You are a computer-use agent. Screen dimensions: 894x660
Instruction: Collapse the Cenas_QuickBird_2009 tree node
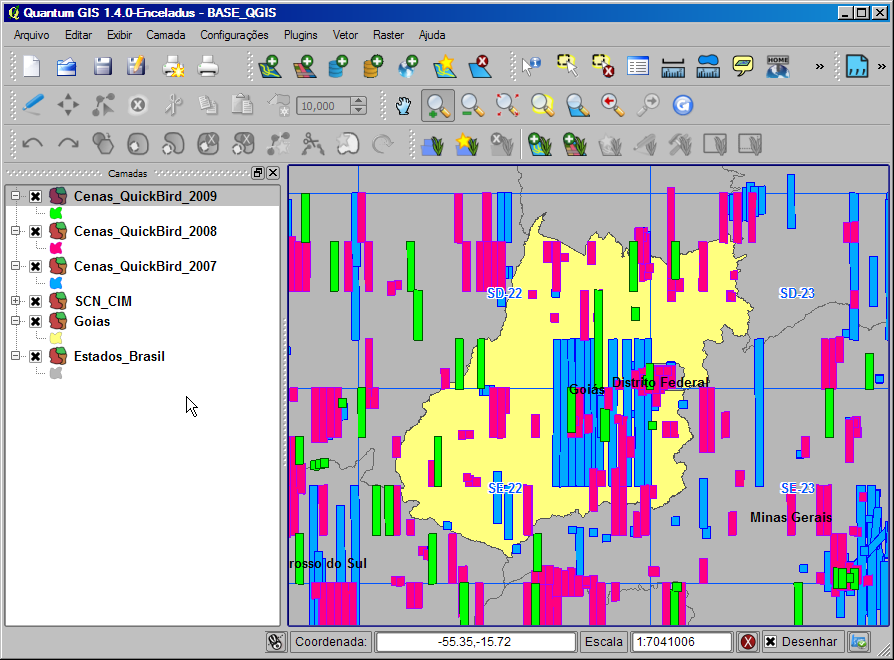[x=15, y=196]
